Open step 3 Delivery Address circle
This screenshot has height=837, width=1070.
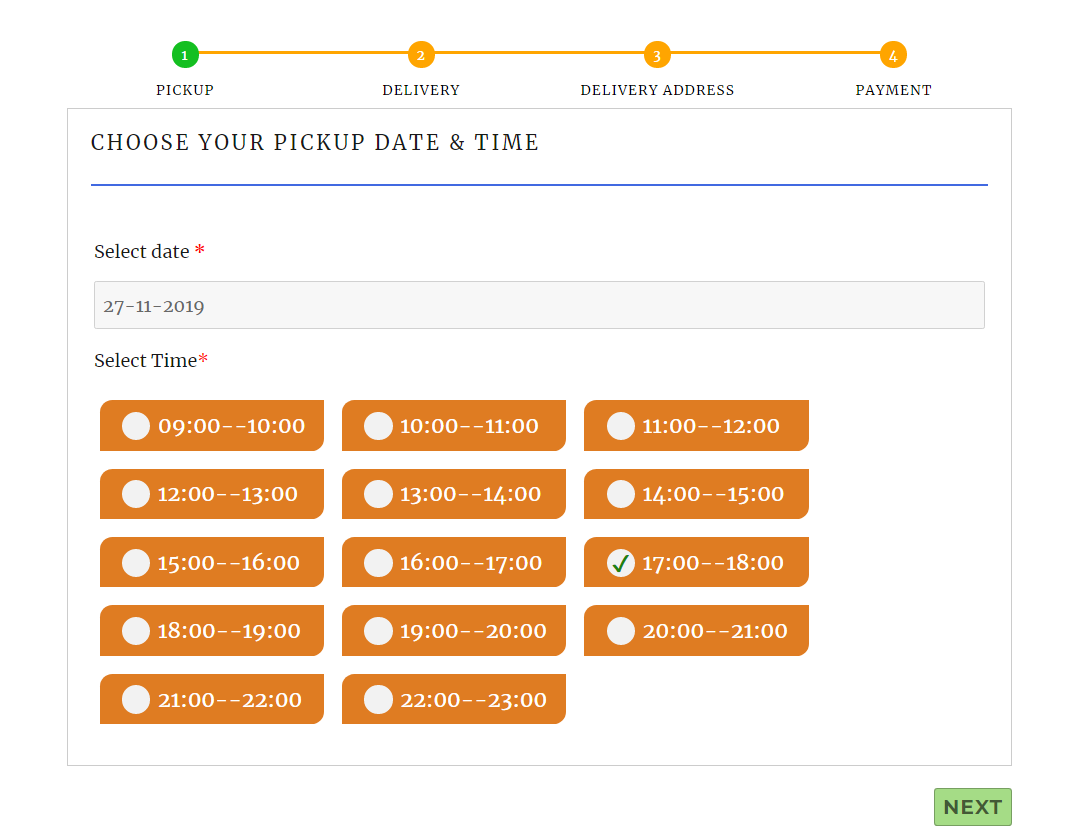(657, 55)
